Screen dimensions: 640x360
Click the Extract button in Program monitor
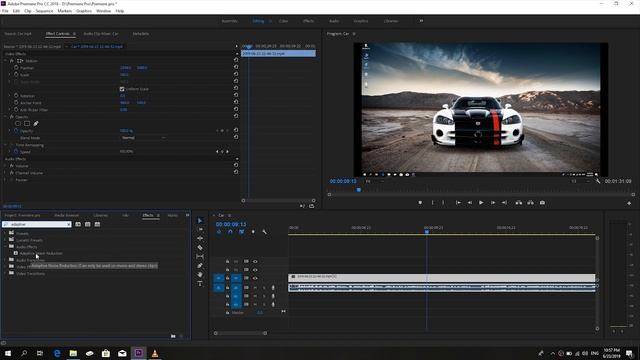531,202
